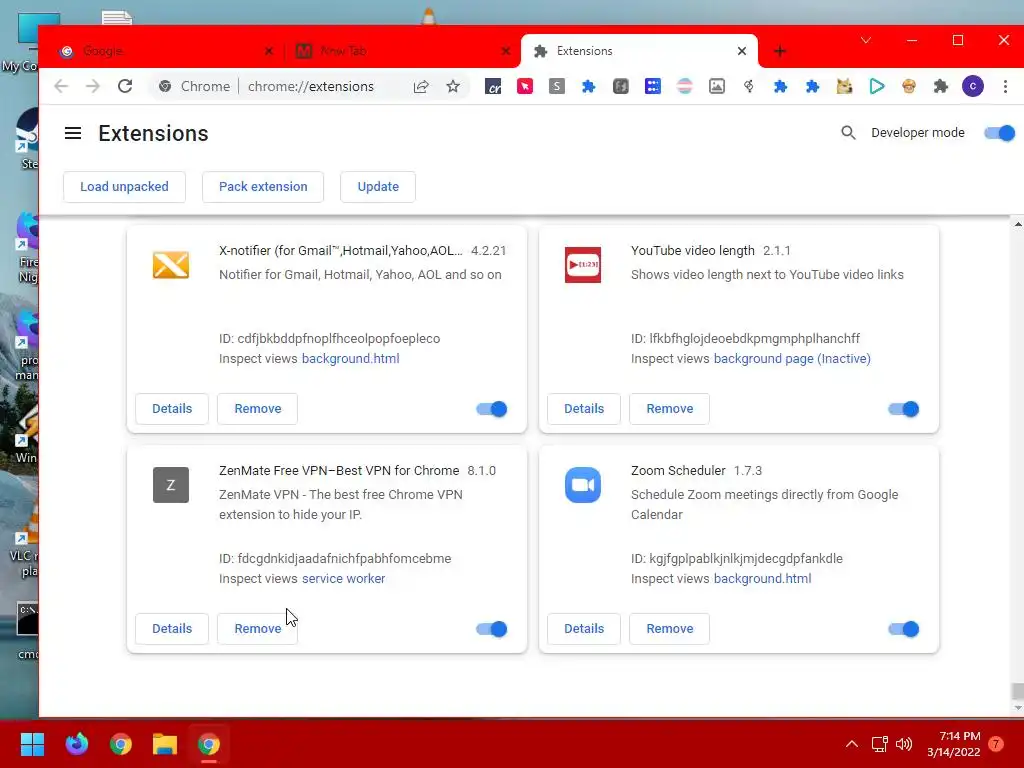Click the orange mushroom extension icon
The height and width of the screenshot is (768, 1024).
[x=908, y=86]
